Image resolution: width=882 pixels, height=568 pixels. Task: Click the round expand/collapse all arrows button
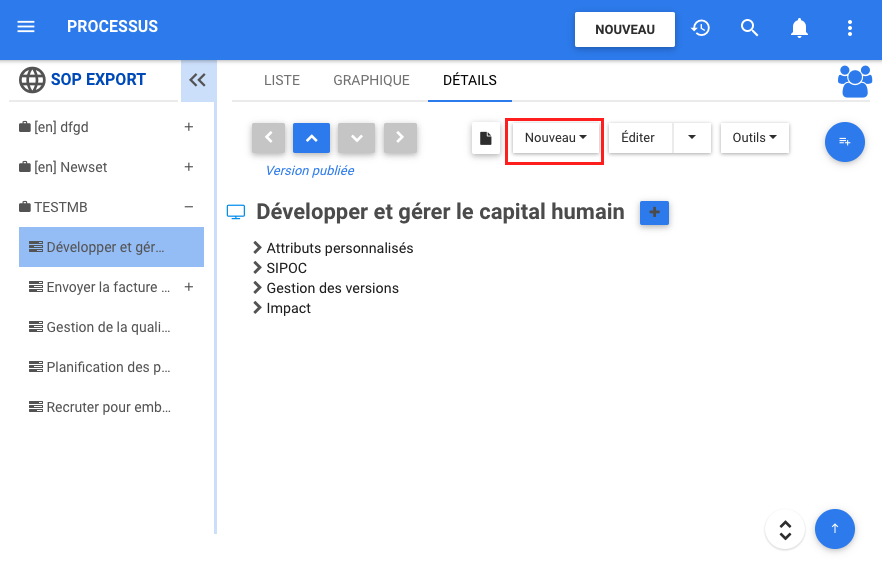[785, 529]
